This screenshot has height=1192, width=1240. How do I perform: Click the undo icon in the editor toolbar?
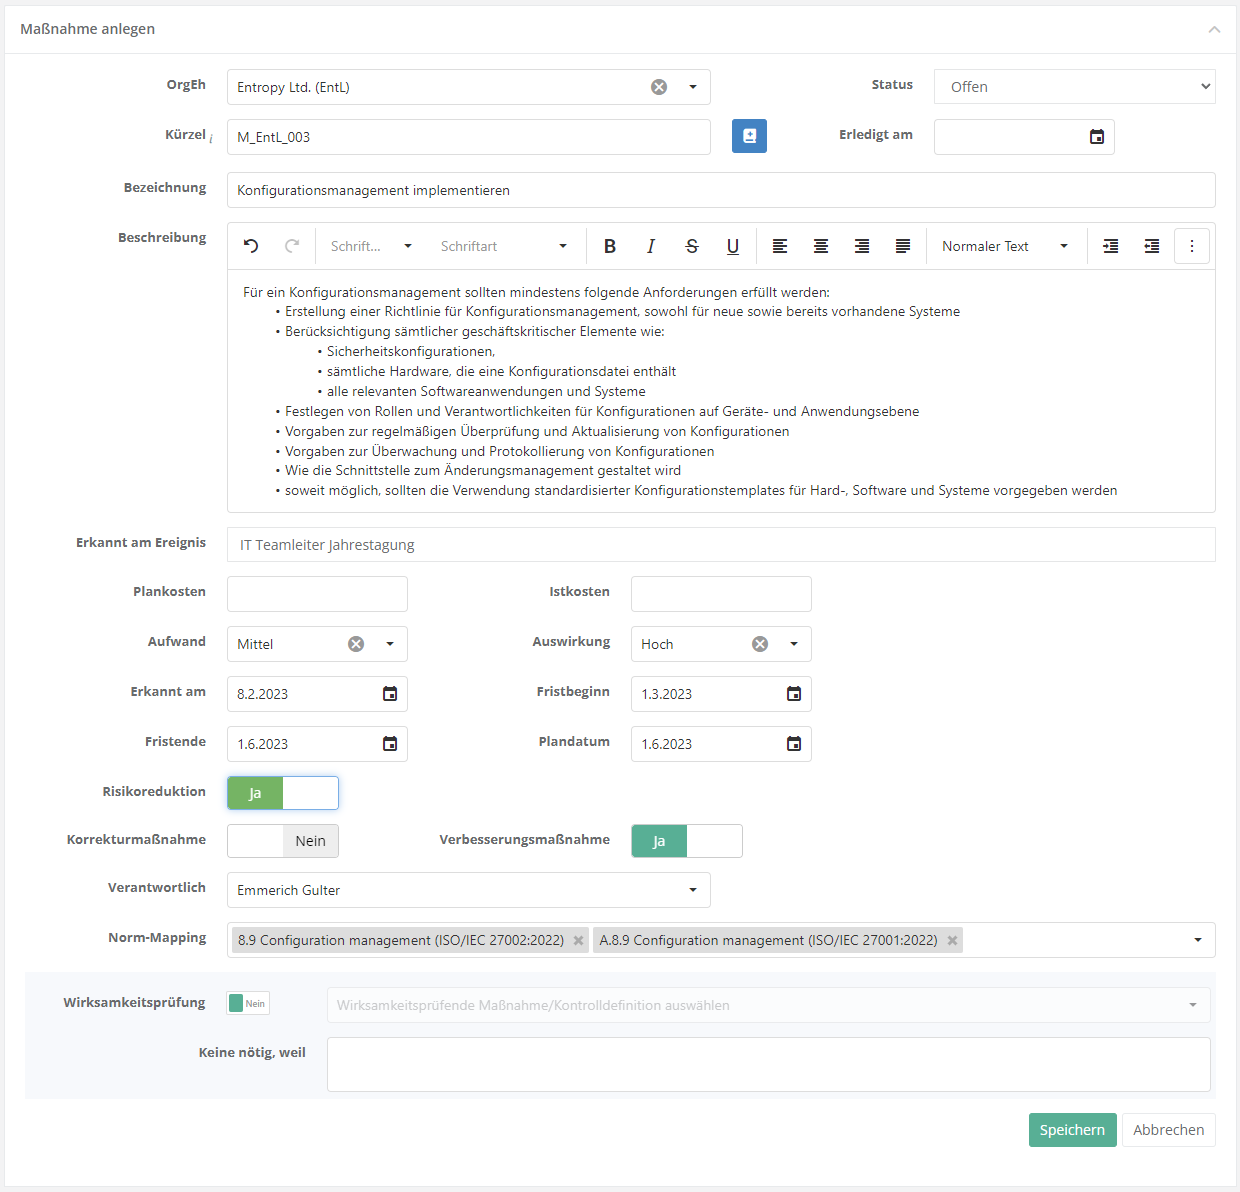point(251,246)
